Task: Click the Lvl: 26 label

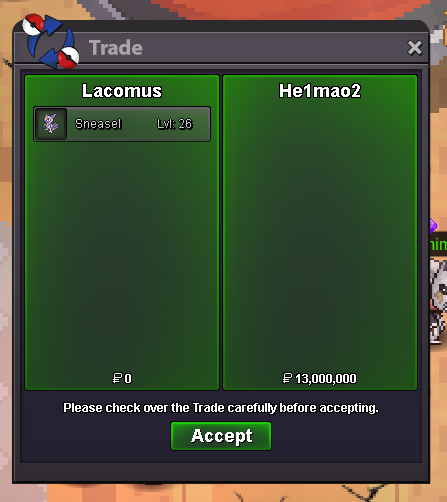Action: click(x=175, y=124)
